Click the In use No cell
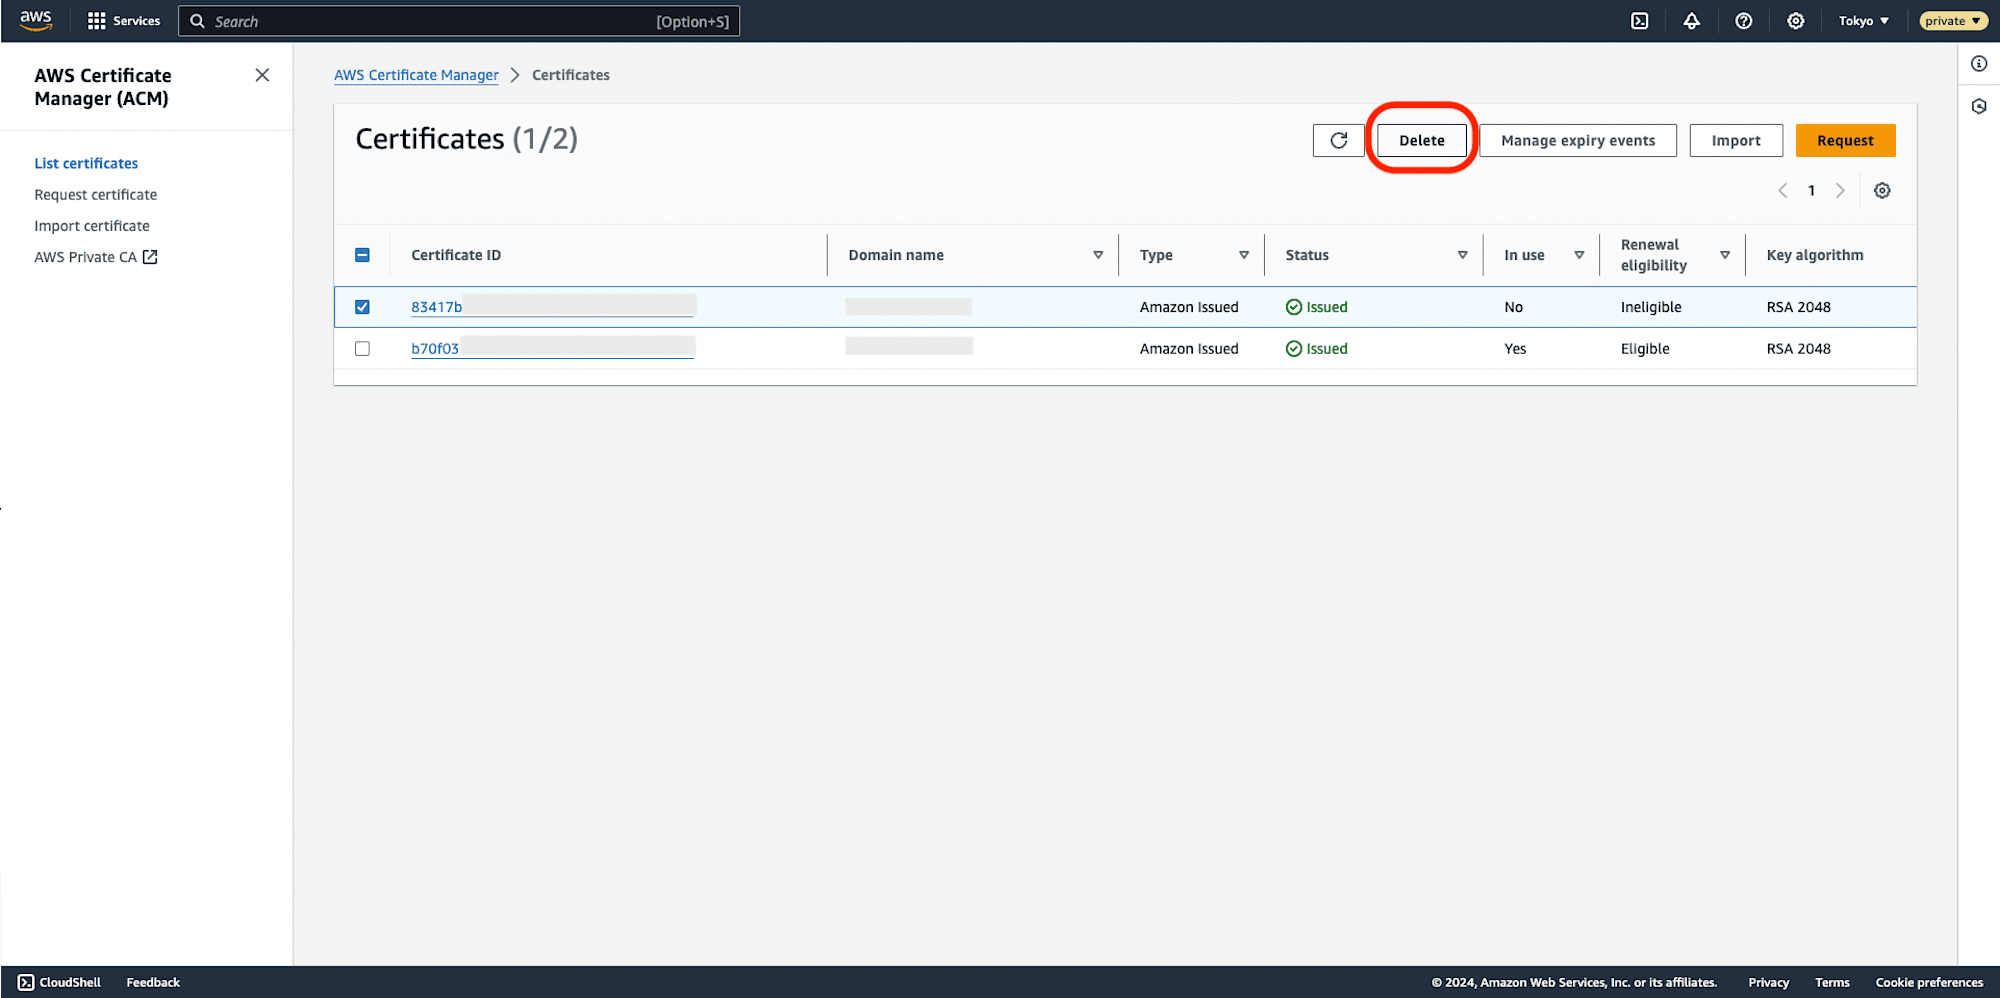This screenshot has height=998, width=2000. coord(1513,307)
